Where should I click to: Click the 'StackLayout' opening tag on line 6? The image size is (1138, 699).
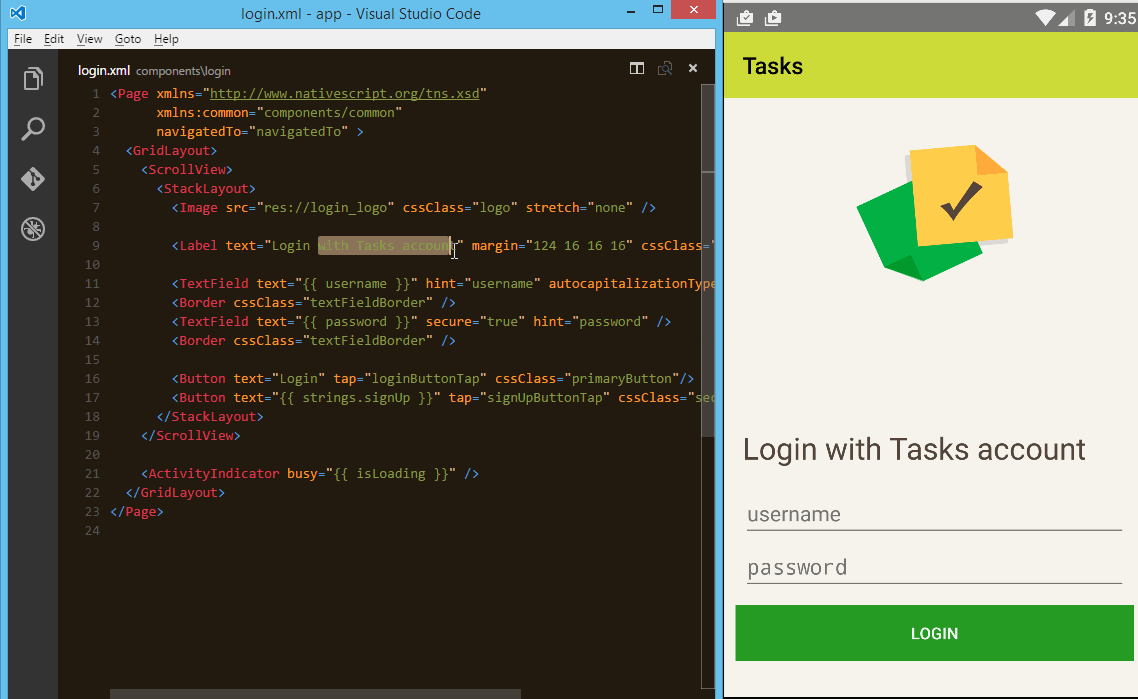[206, 188]
